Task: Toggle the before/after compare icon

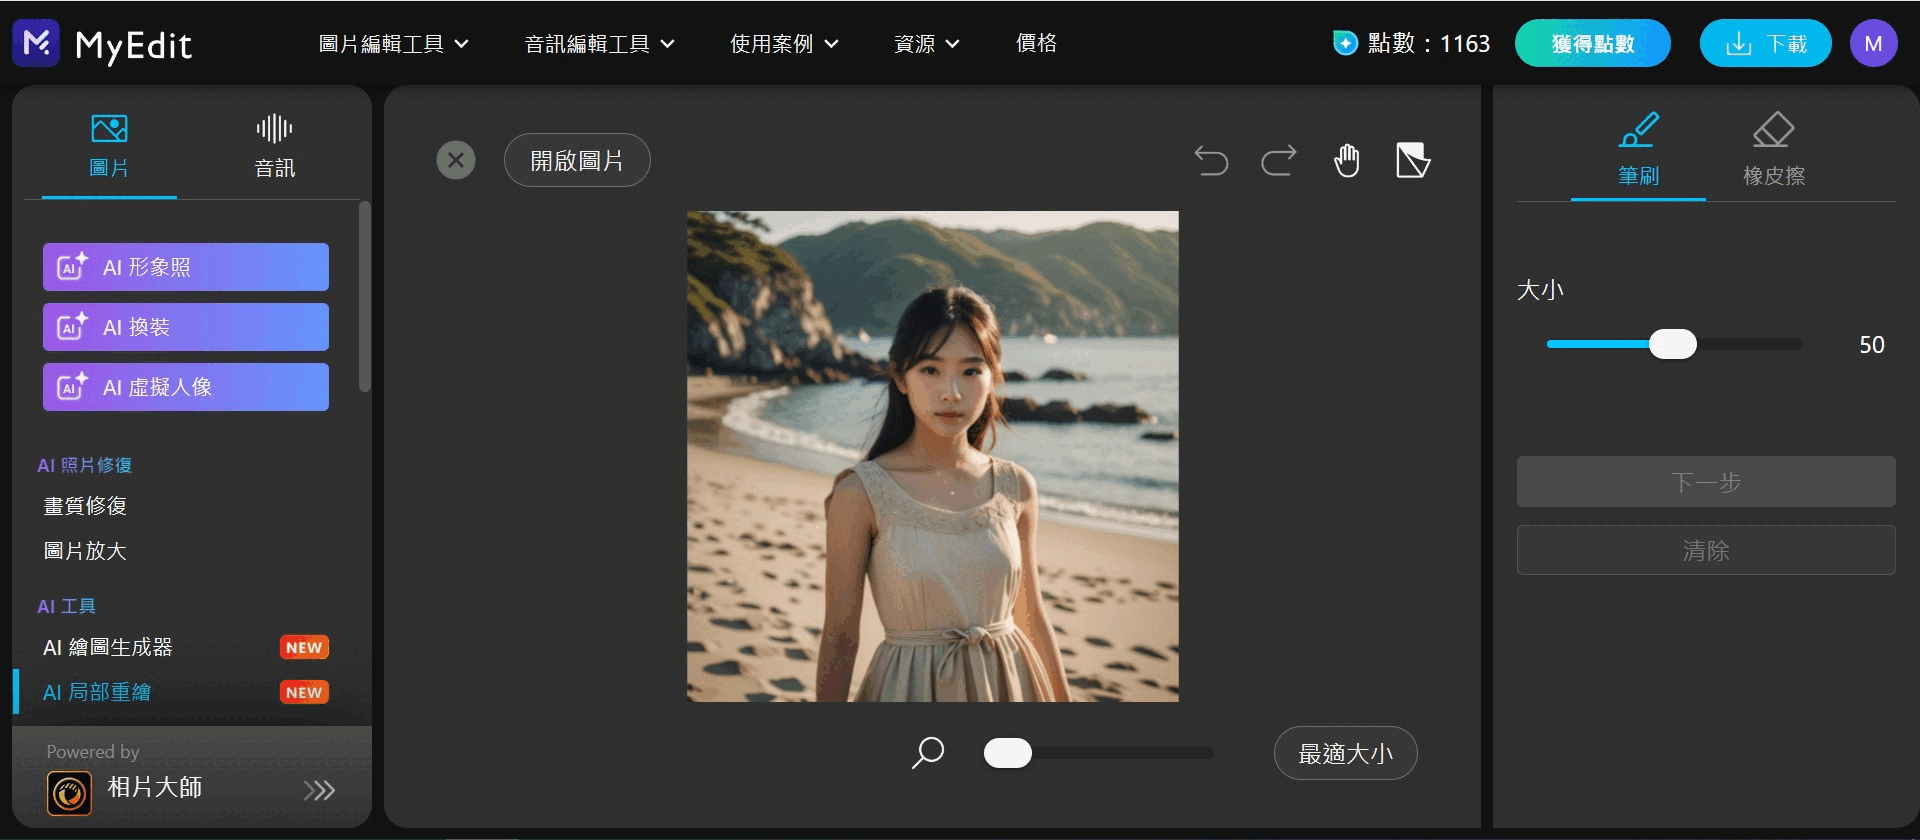Action: 1413,160
